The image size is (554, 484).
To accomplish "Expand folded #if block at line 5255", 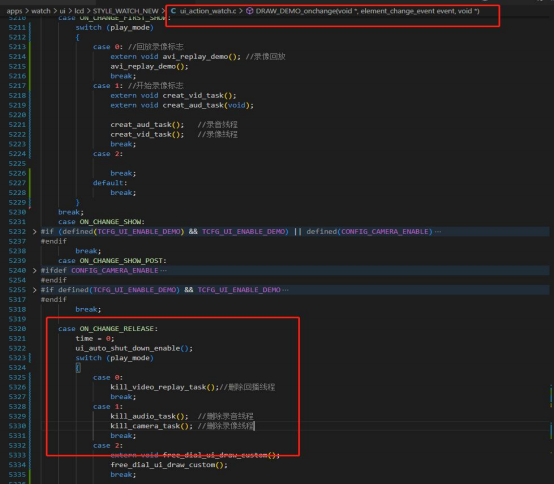I will (34, 290).
